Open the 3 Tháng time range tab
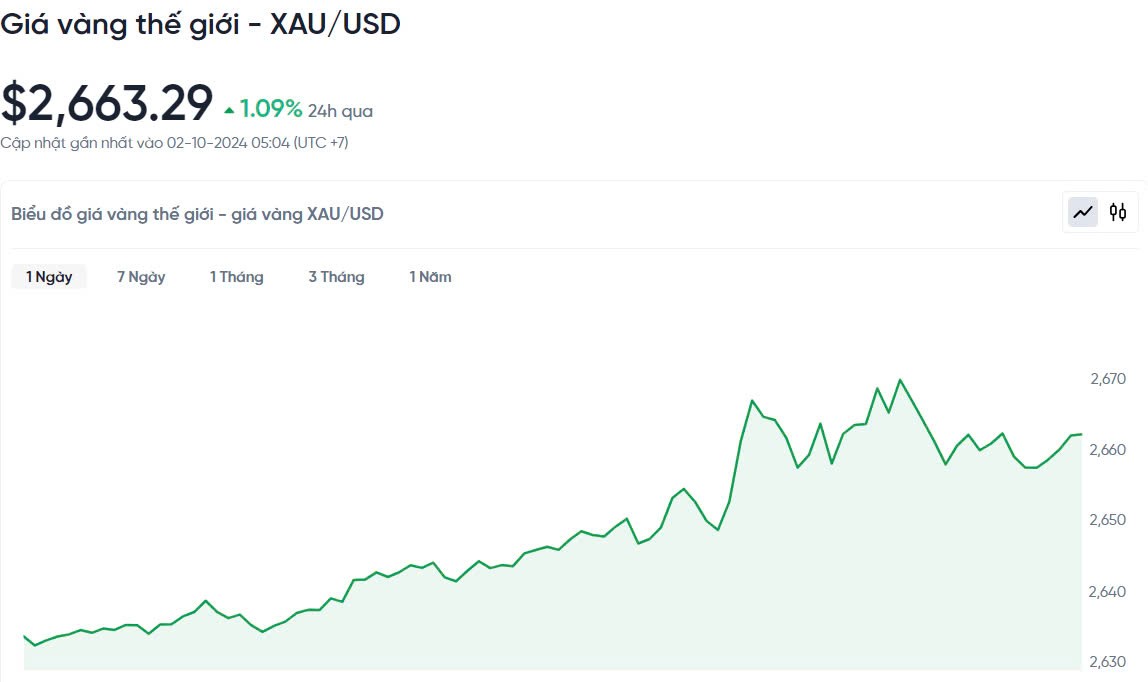Viewport: 1148px width, 682px height. [336, 277]
